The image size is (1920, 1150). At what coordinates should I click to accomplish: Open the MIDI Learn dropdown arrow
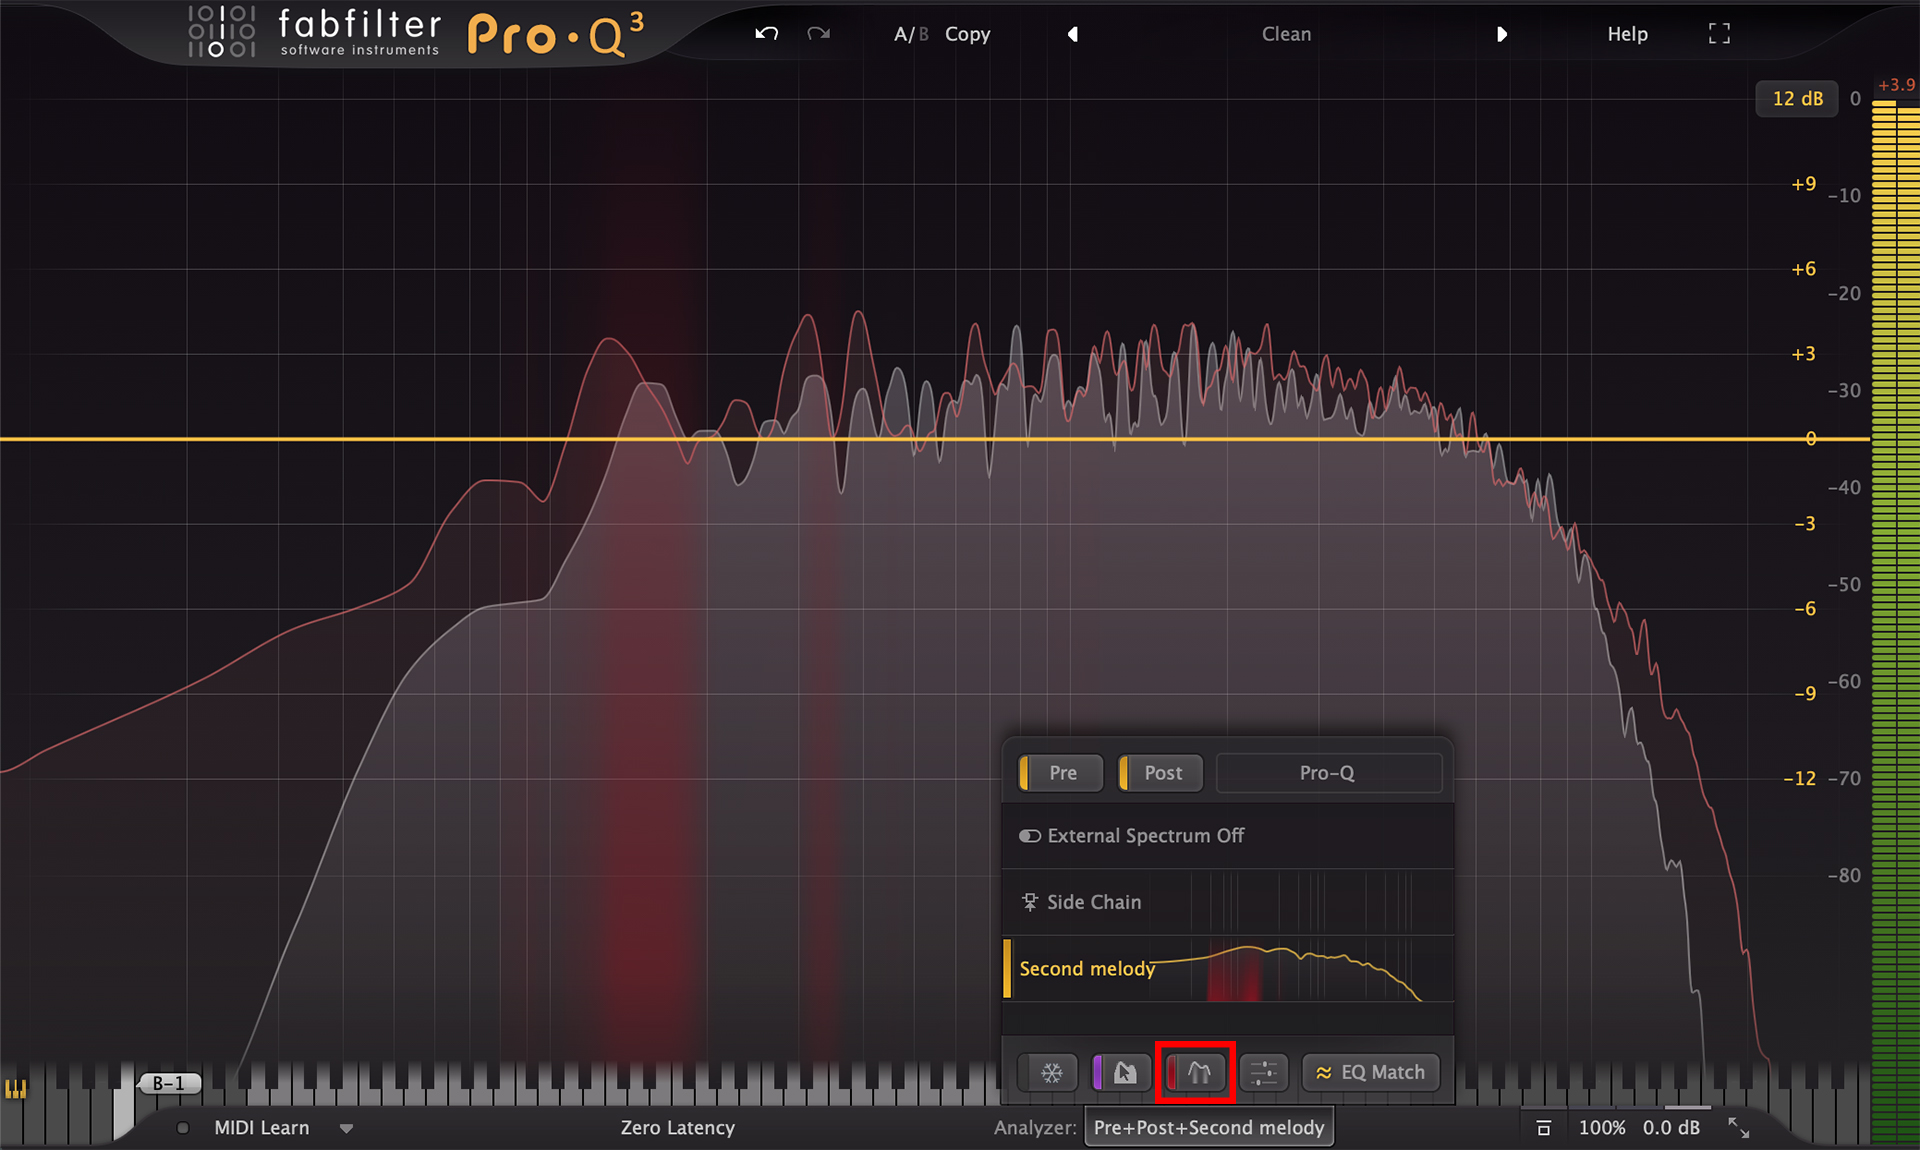pyautogui.click(x=346, y=1128)
